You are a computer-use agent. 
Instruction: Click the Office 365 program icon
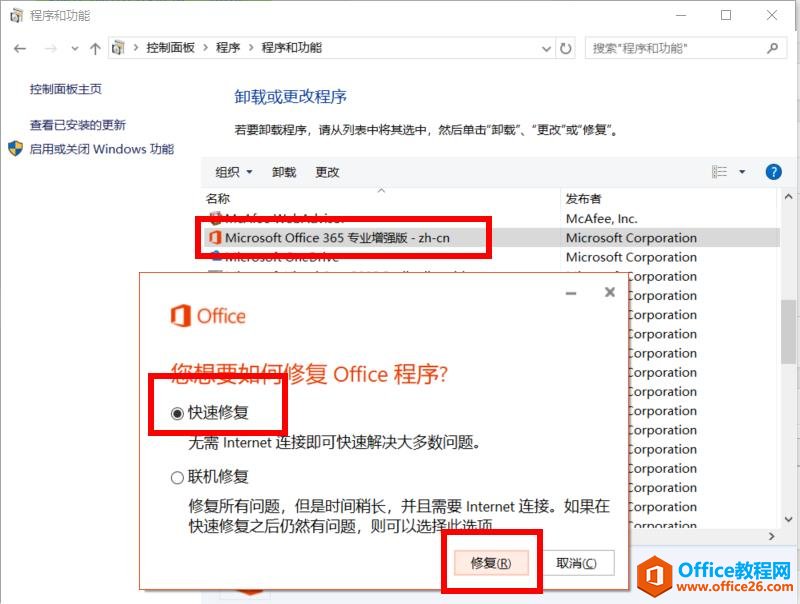(215, 238)
